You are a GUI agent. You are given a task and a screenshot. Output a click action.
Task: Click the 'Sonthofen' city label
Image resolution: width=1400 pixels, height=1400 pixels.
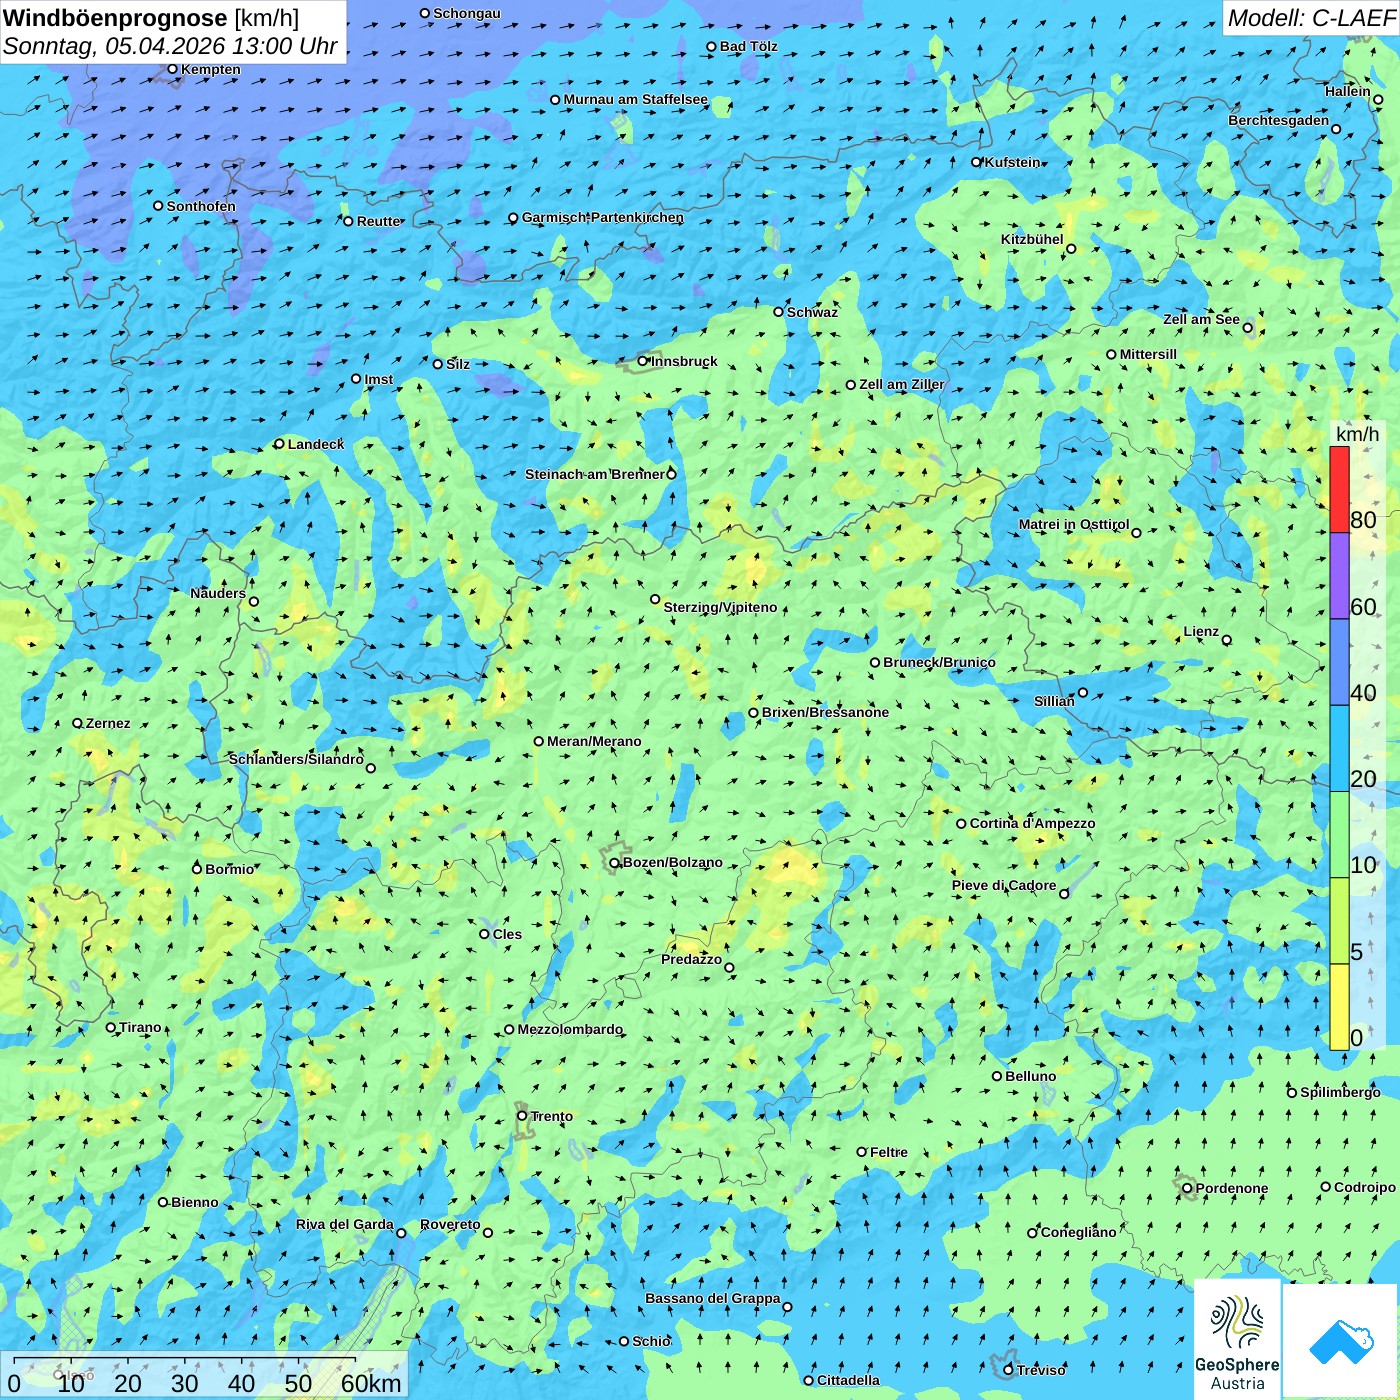[201, 206]
